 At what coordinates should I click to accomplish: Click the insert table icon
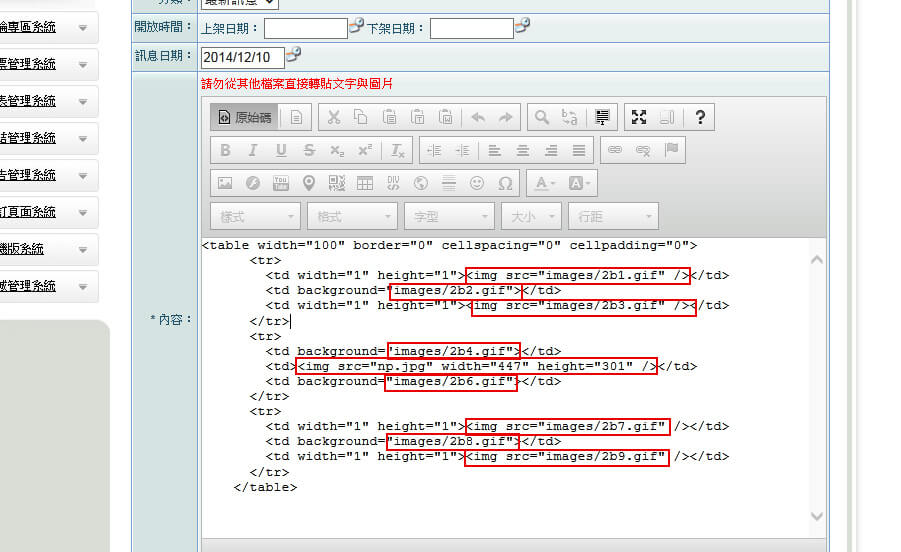365,183
